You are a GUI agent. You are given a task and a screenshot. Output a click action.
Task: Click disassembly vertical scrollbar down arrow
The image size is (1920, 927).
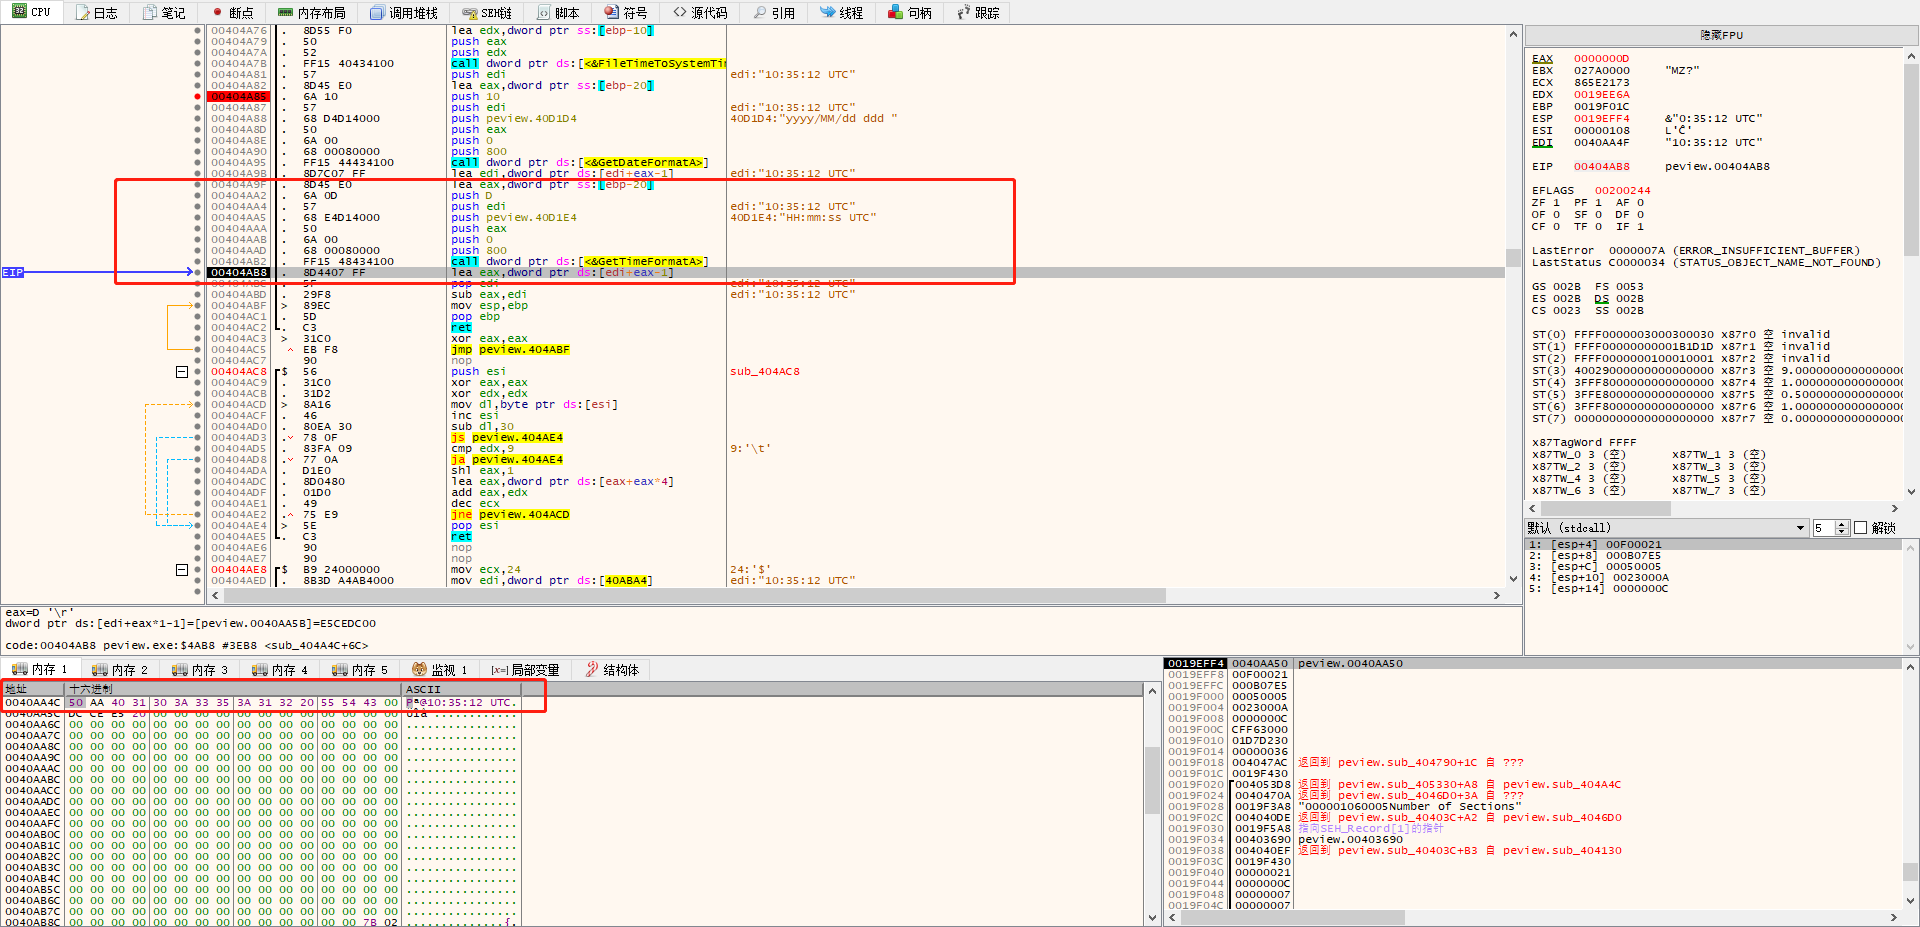[x=1513, y=579]
